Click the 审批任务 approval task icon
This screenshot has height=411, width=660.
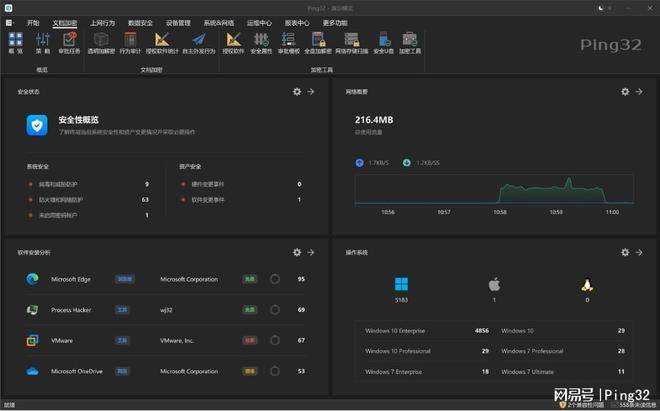pos(69,41)
